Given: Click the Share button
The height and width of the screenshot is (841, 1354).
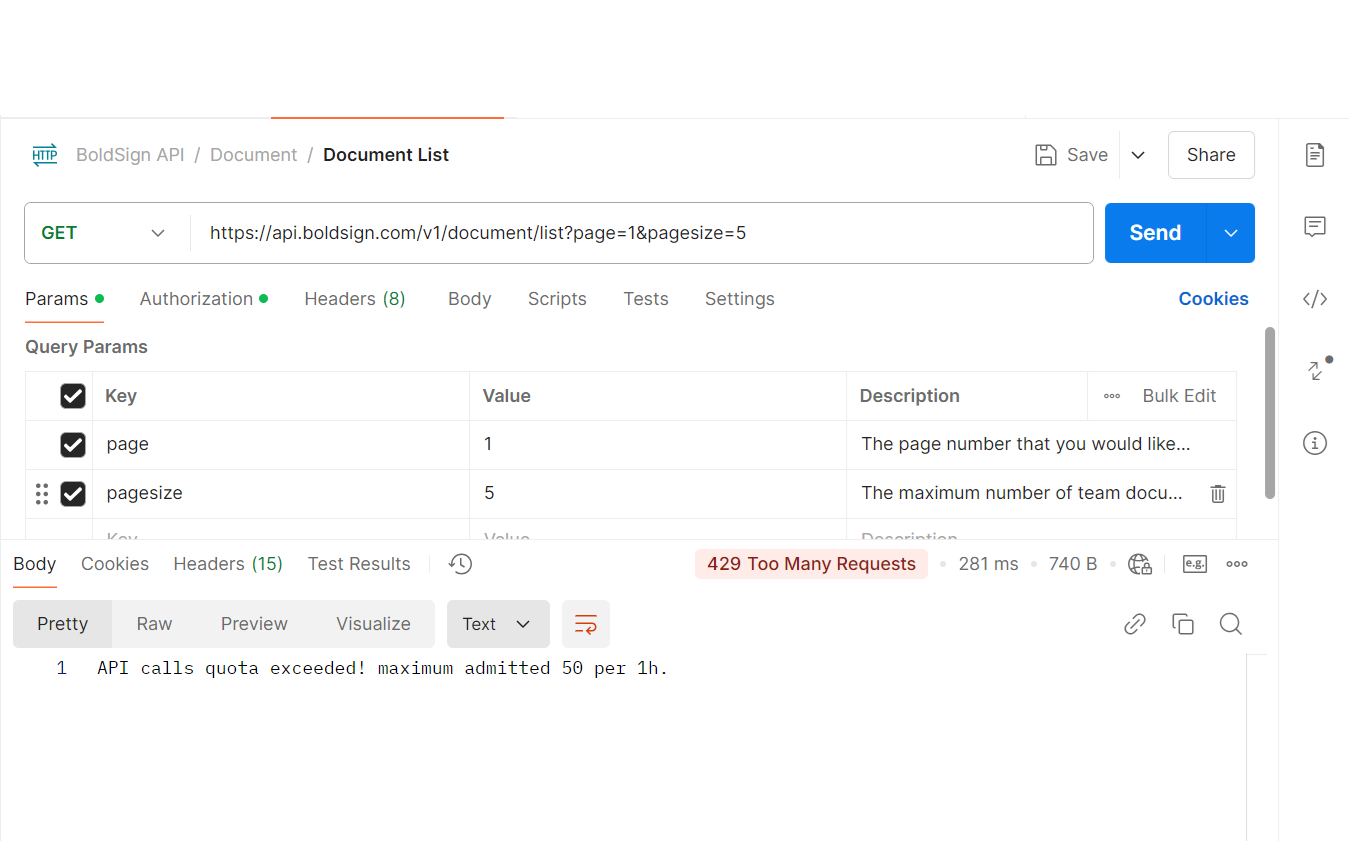Looking at the screenshot, I should click(1211, 155).
